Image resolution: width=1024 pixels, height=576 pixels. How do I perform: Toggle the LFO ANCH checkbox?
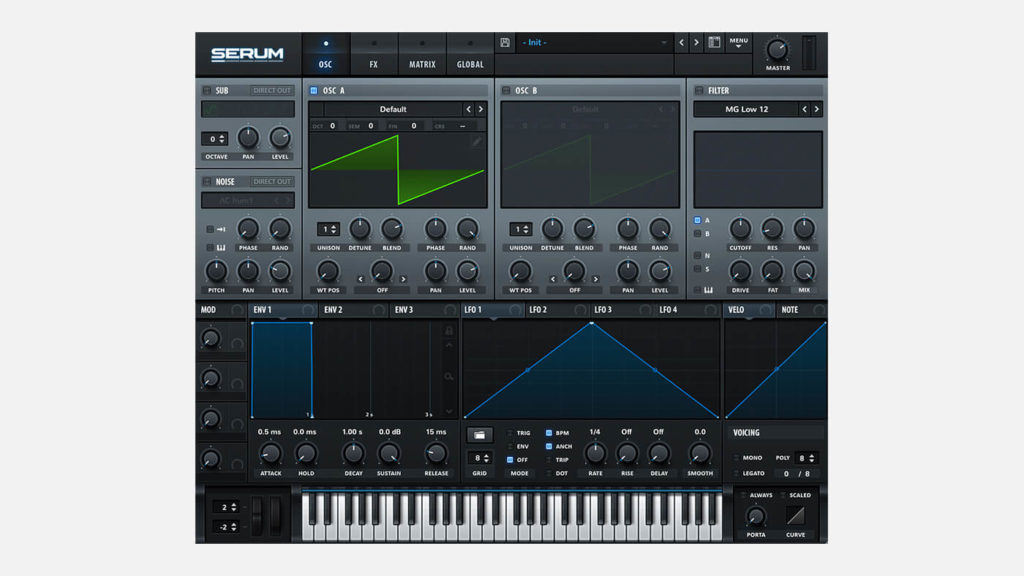point(549,447)
